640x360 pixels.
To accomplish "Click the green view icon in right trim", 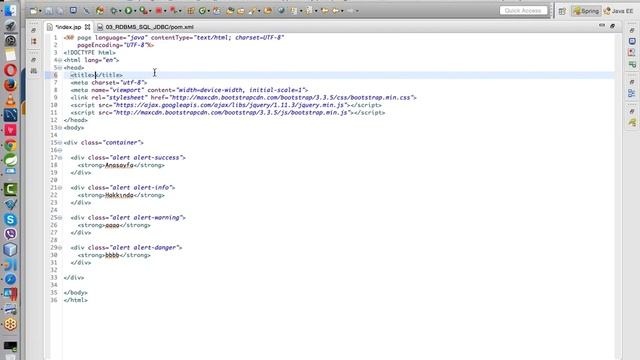I will pos(632,64).
